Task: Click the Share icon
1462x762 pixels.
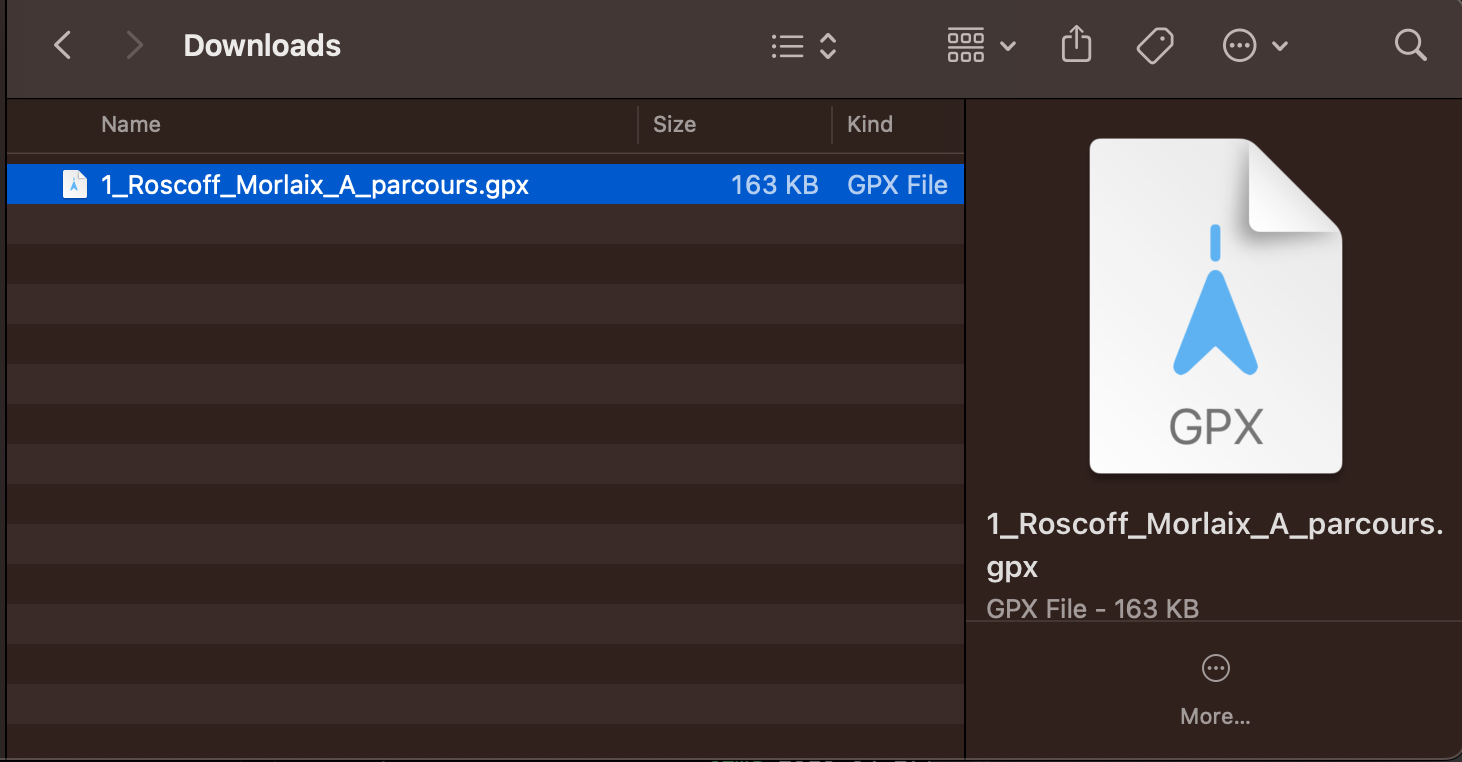Action: (1076, 45)
